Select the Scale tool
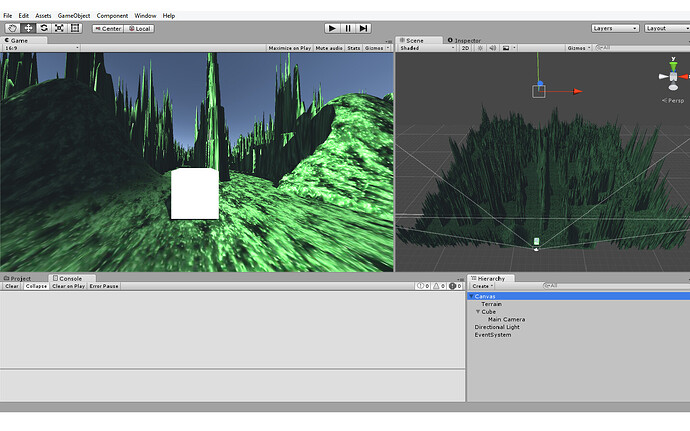 click(x=59, y=28)
